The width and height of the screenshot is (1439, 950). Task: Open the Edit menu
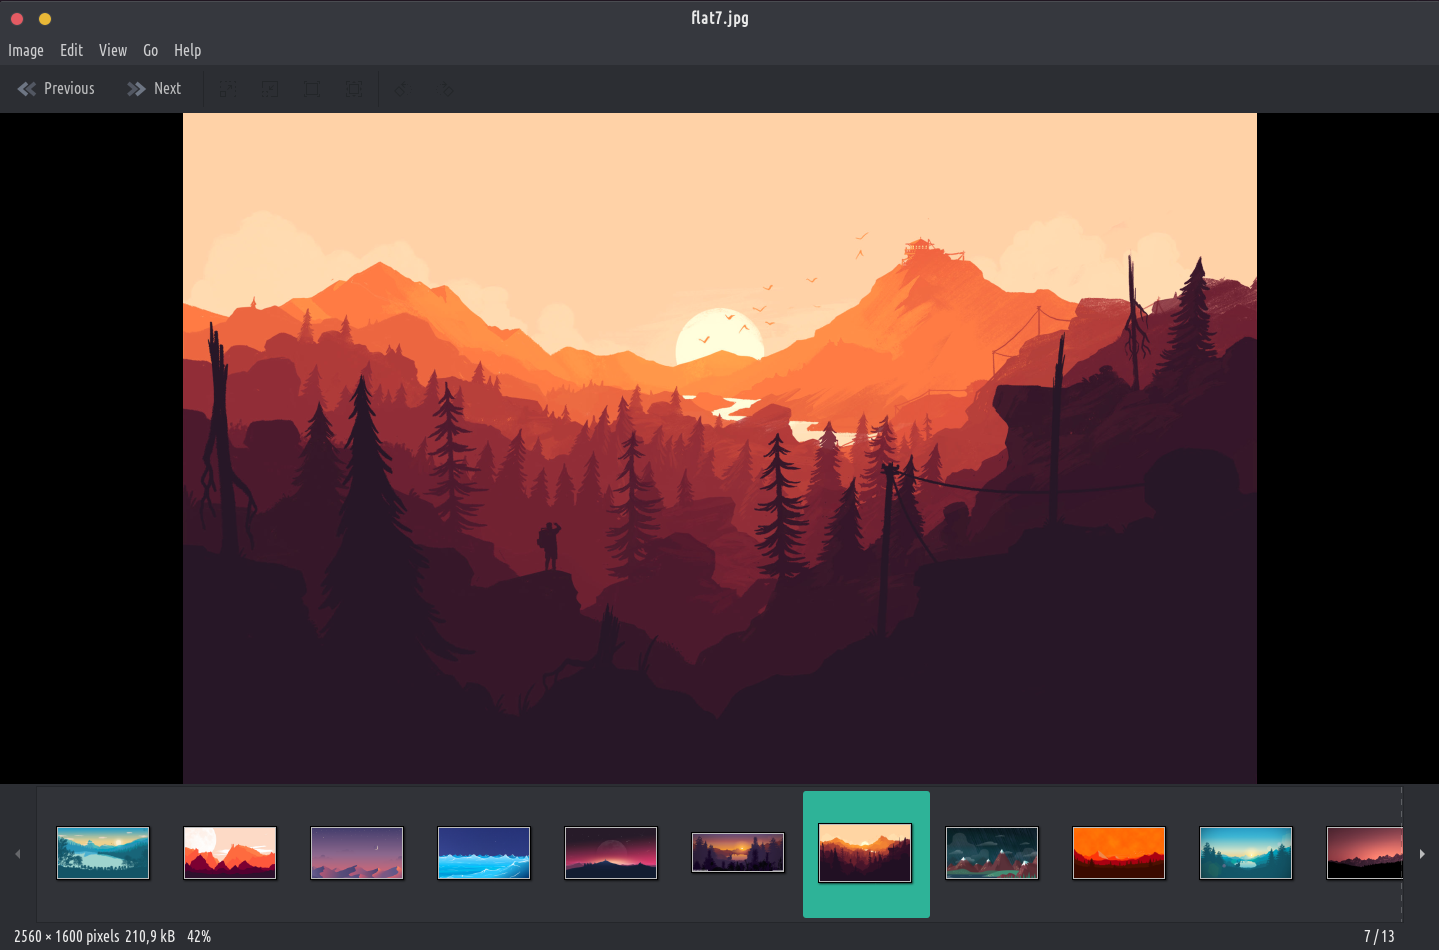(x=71, y=50)
